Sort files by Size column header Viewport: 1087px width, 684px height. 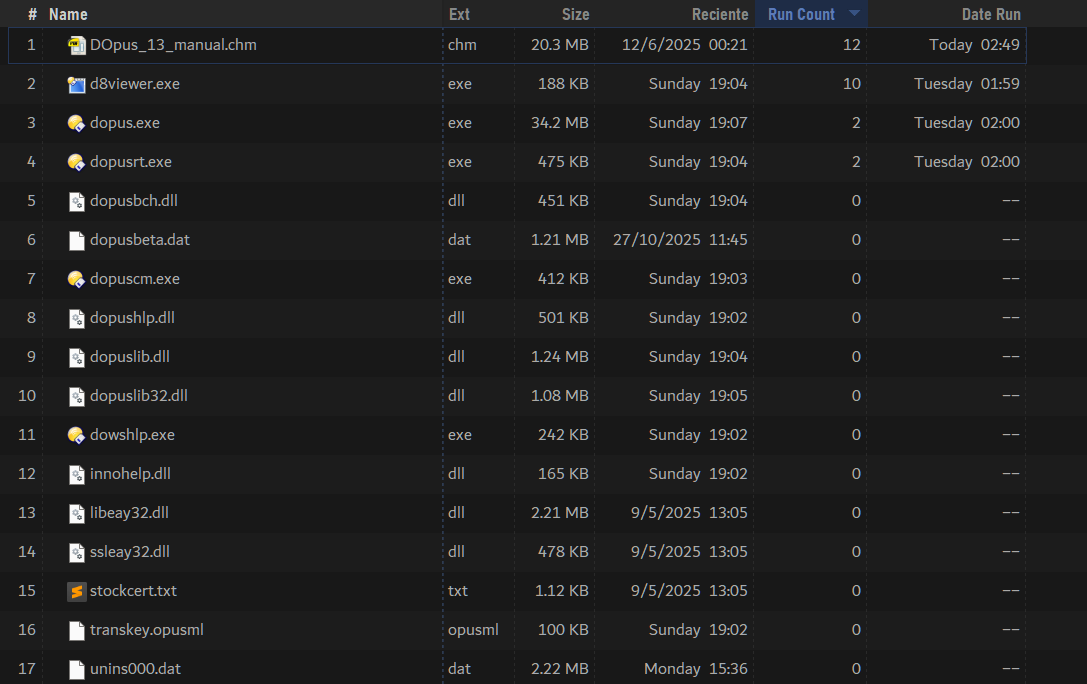click(575, 14)
